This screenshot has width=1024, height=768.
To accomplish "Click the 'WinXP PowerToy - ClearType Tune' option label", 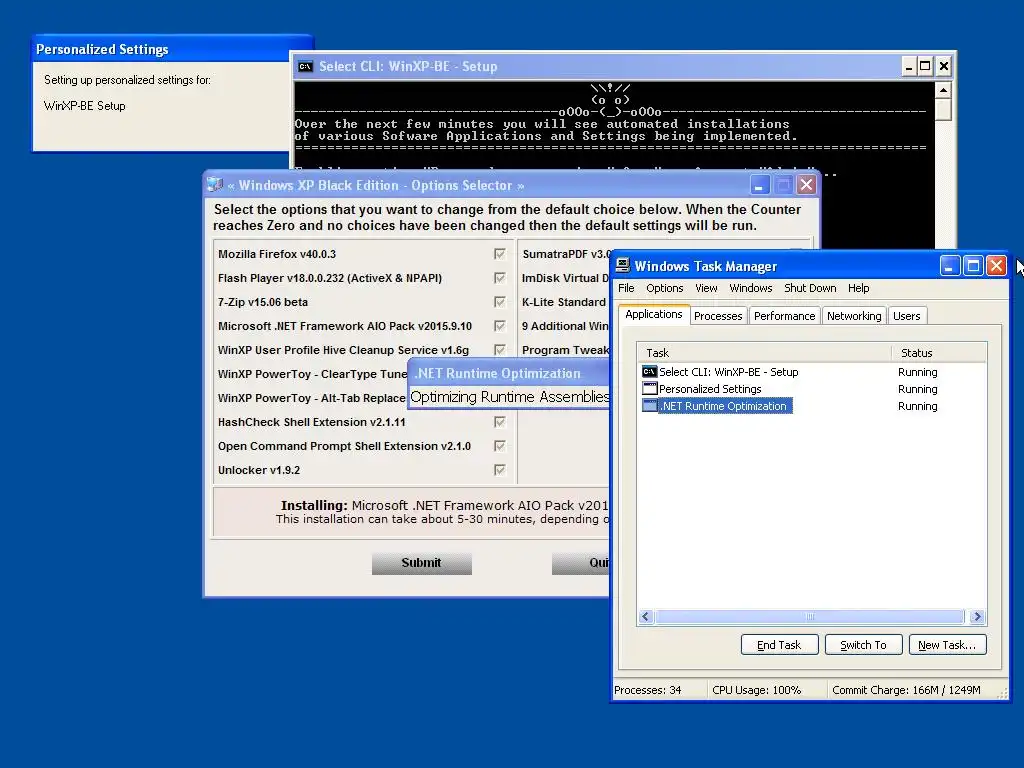I will pyautogui.click(x=312, y=374).
